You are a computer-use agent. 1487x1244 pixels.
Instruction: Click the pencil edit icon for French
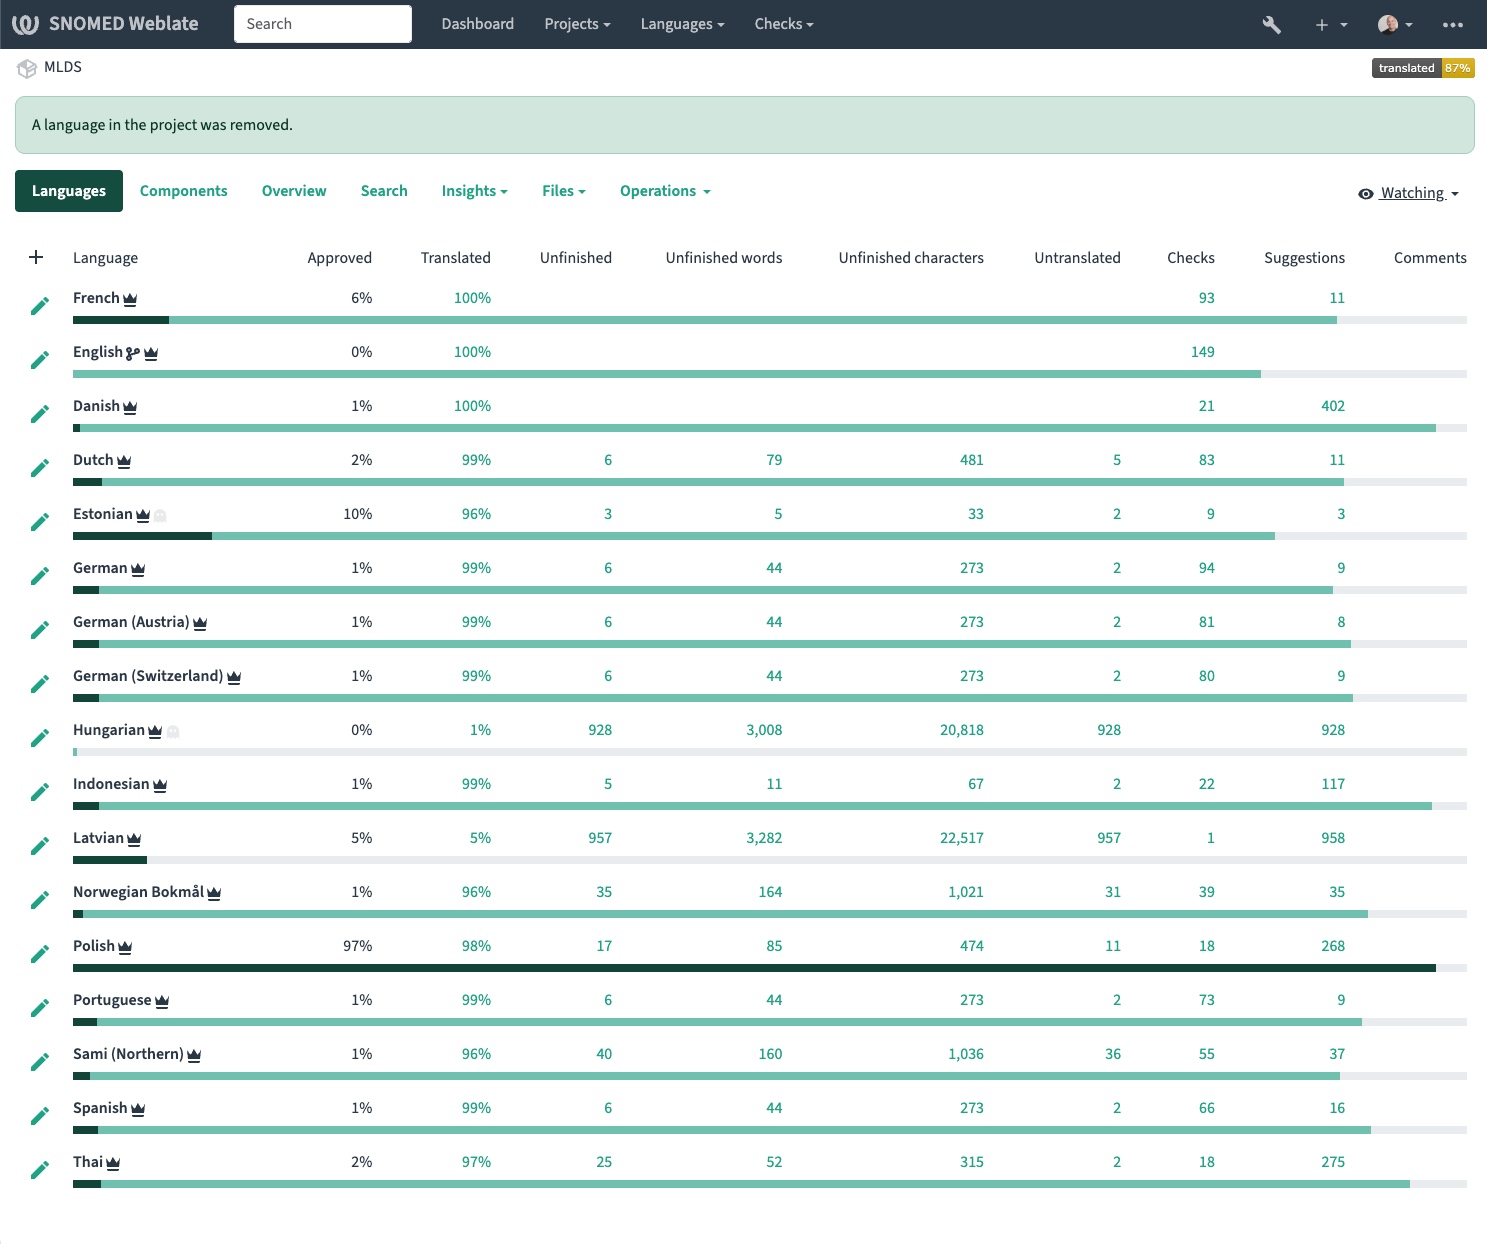40,306
